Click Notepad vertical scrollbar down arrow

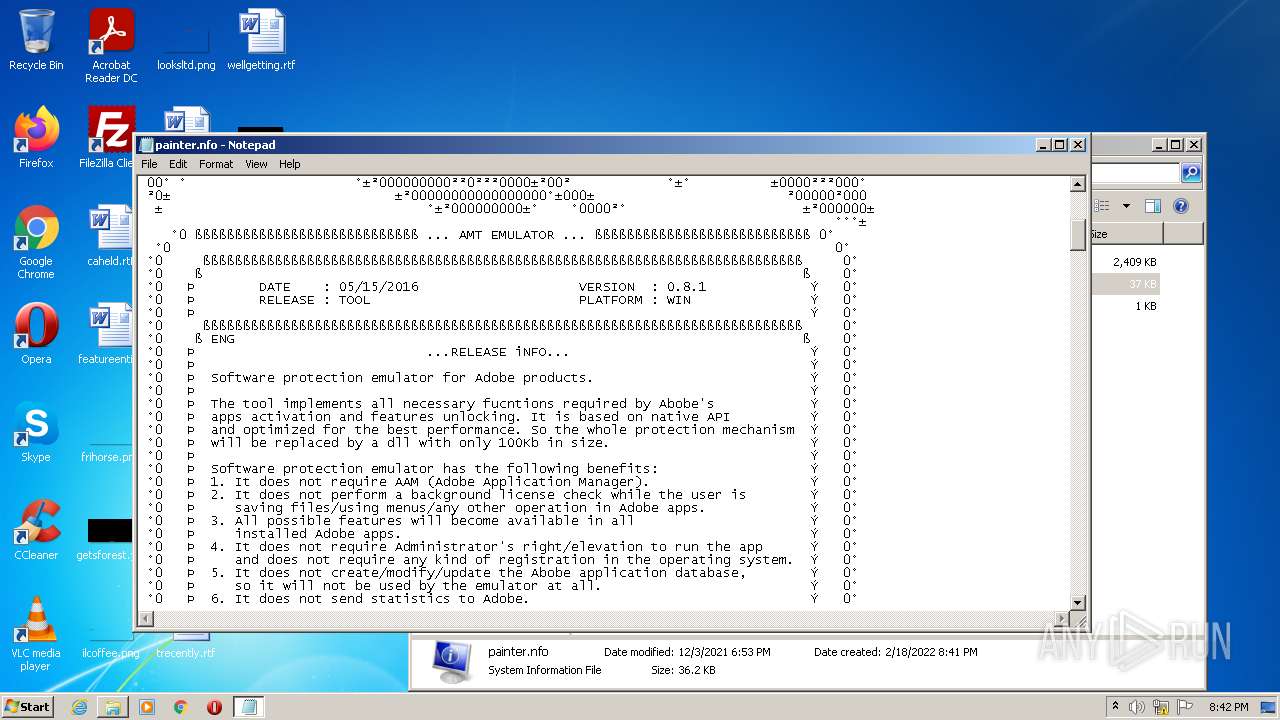[x=1078, y=603]
